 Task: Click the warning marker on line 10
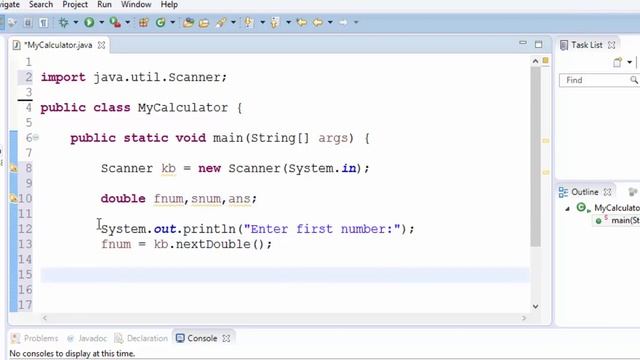tap(13, 198)
